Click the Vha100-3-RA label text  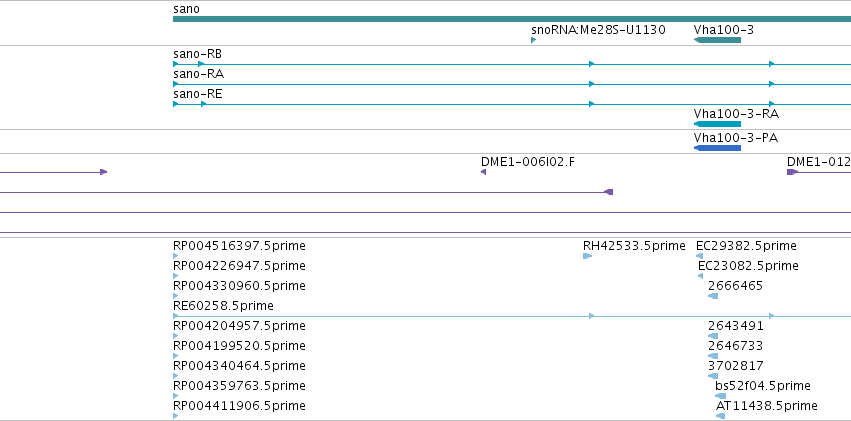point(736,114)
